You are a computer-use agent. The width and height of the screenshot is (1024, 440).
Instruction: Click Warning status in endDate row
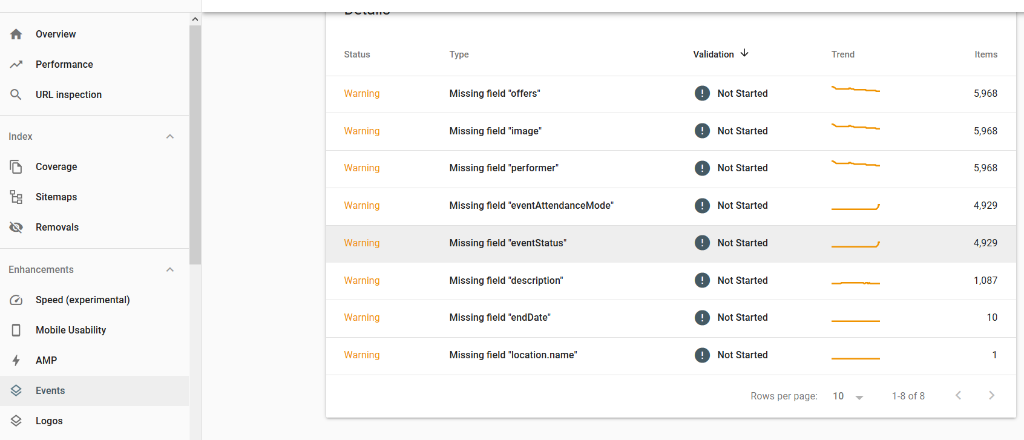pyautogui.click(x=362, y=317)
